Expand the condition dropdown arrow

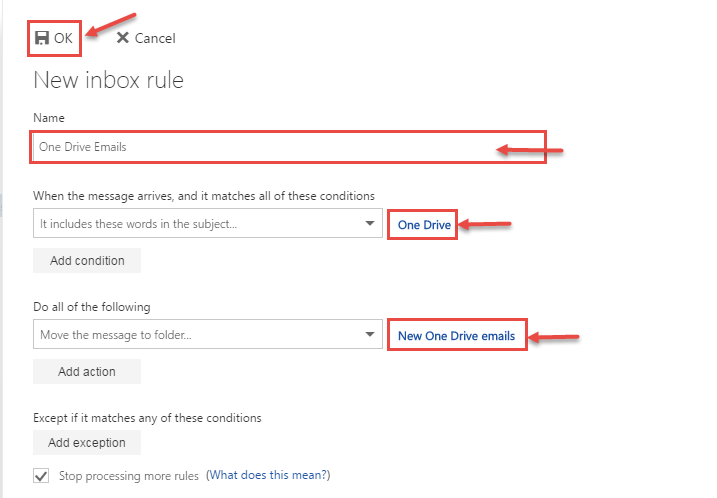point(370,224)
